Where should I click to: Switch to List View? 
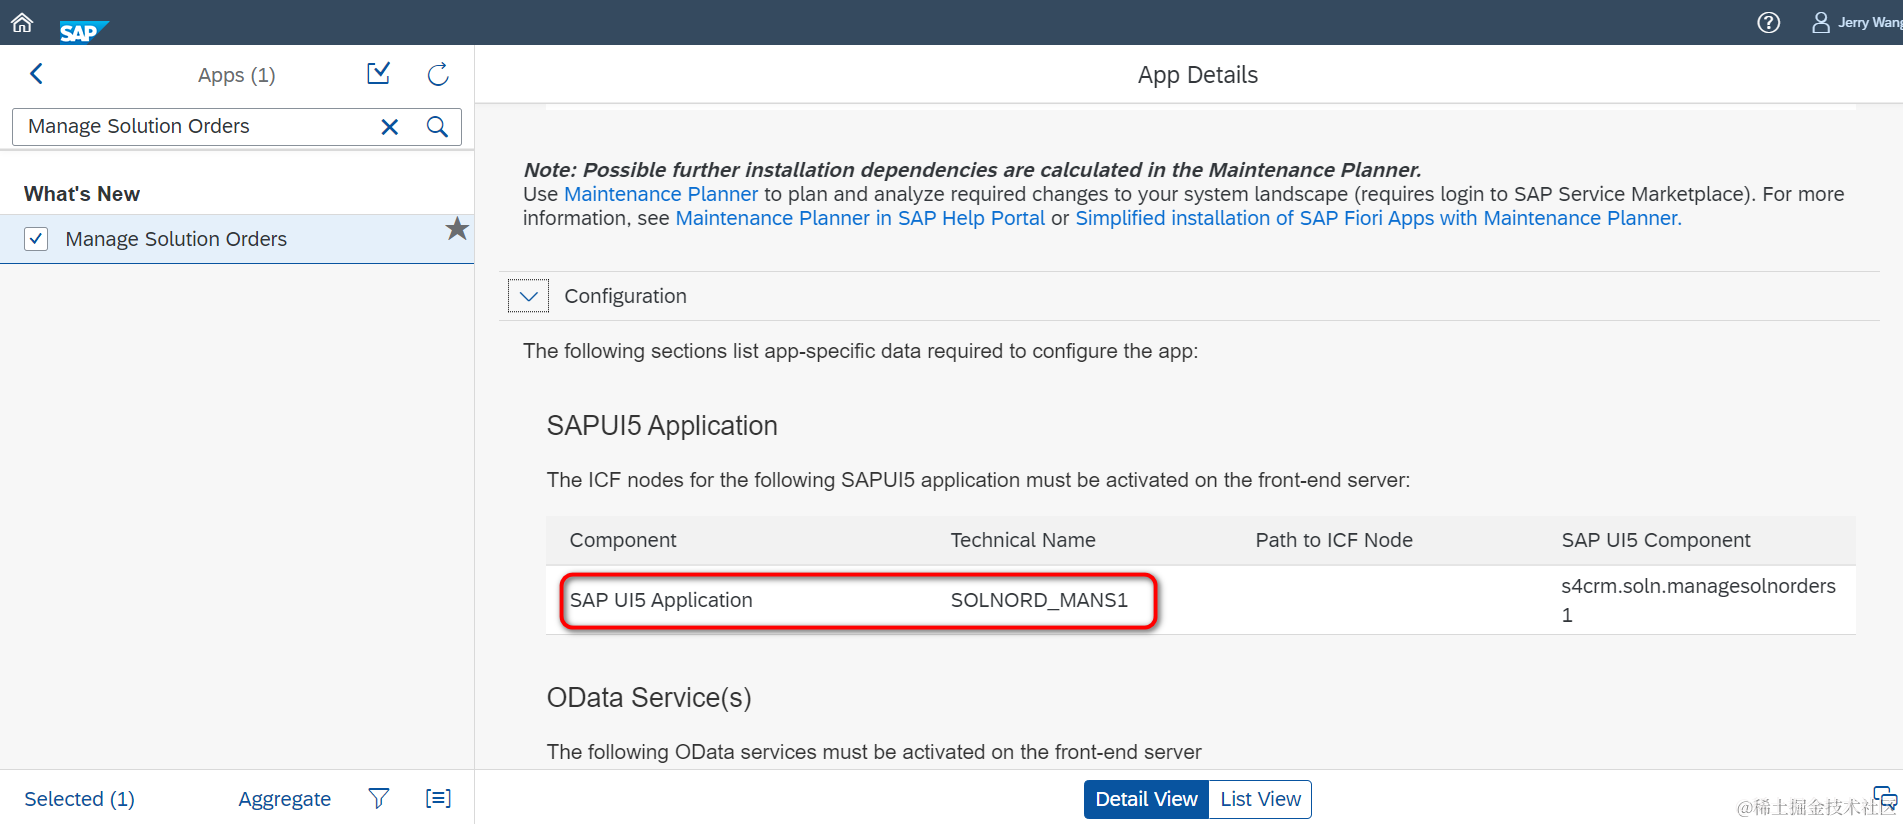[x=1260, y=799]
